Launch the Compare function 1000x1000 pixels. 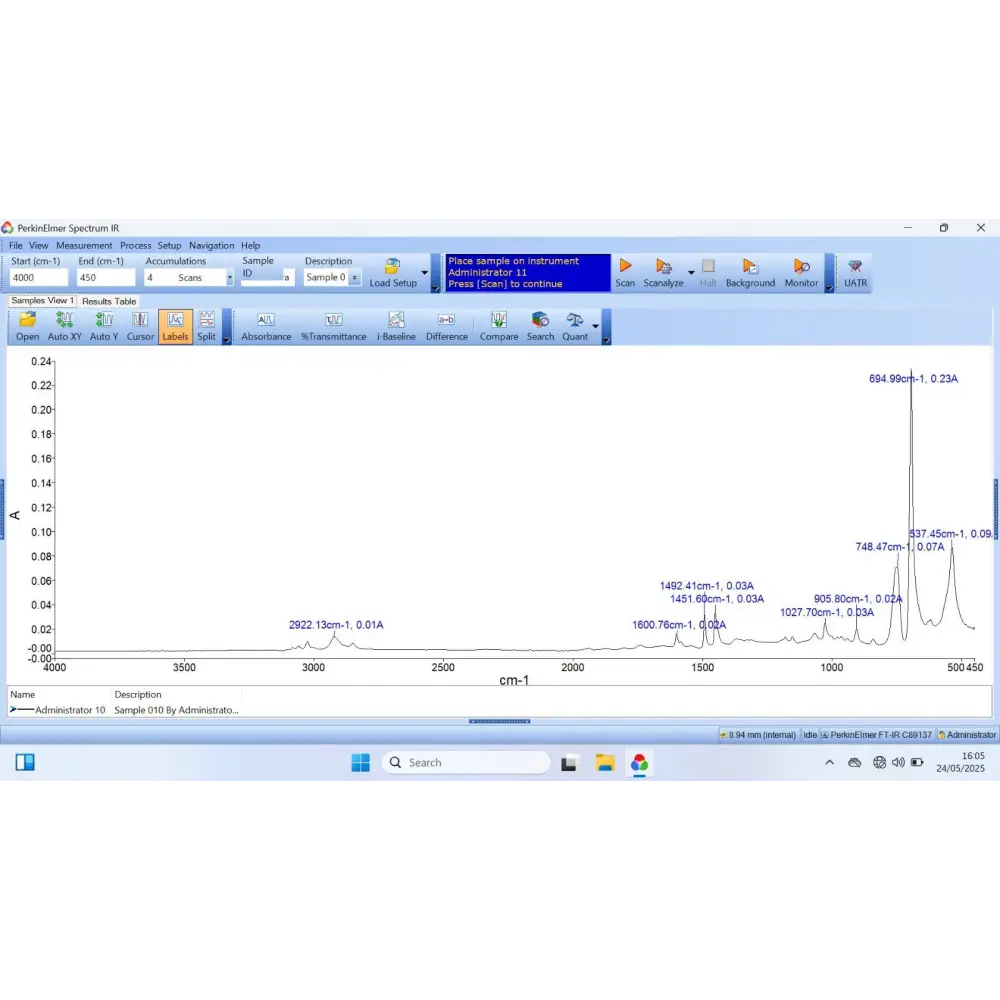(499, 327)
